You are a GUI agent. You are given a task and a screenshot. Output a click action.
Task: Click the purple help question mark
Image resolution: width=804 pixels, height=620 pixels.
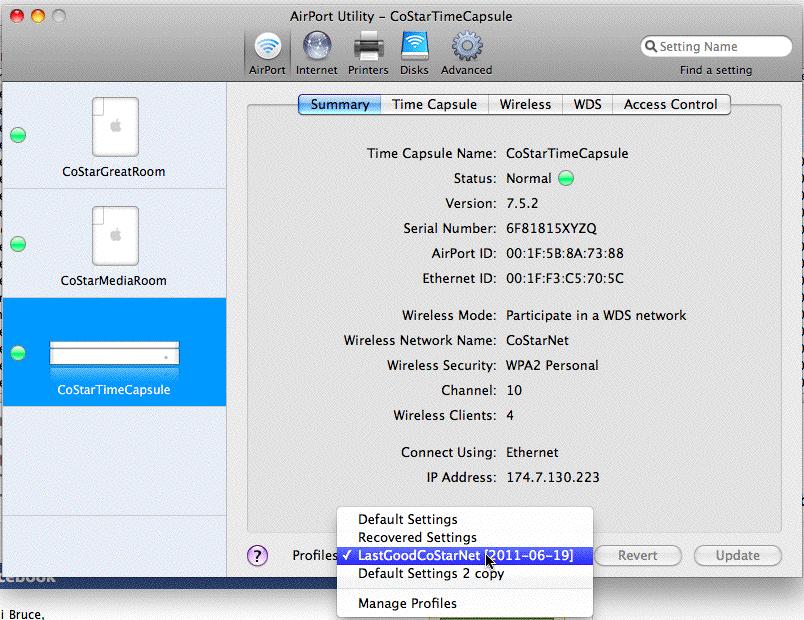257,555
